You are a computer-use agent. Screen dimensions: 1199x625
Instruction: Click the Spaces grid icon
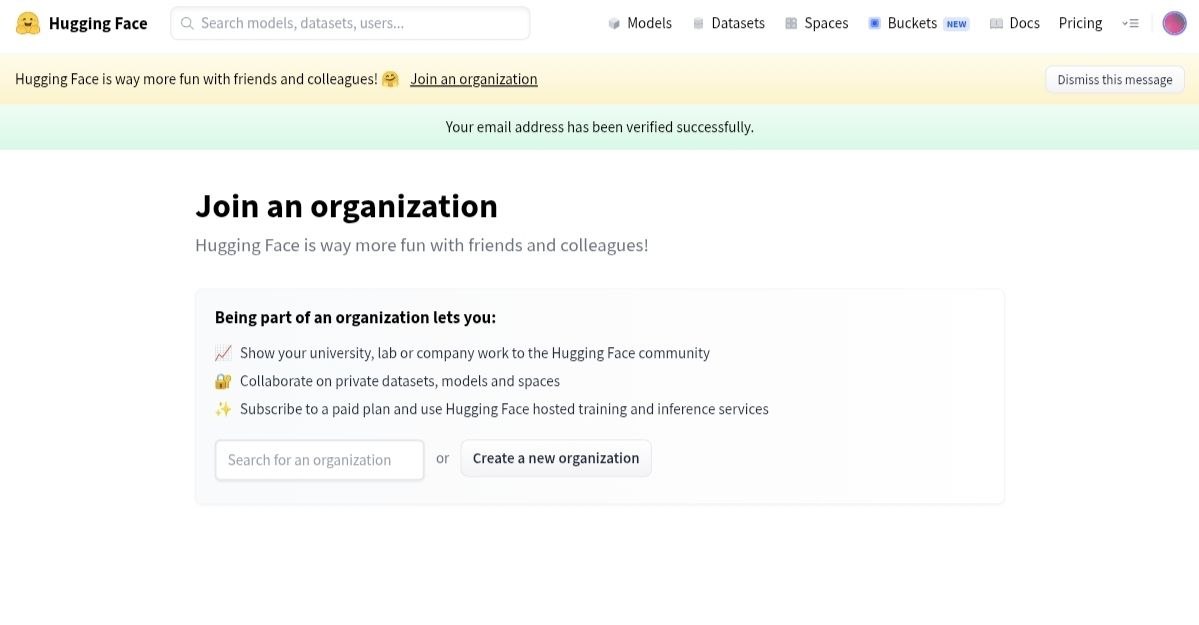point(791,24)
